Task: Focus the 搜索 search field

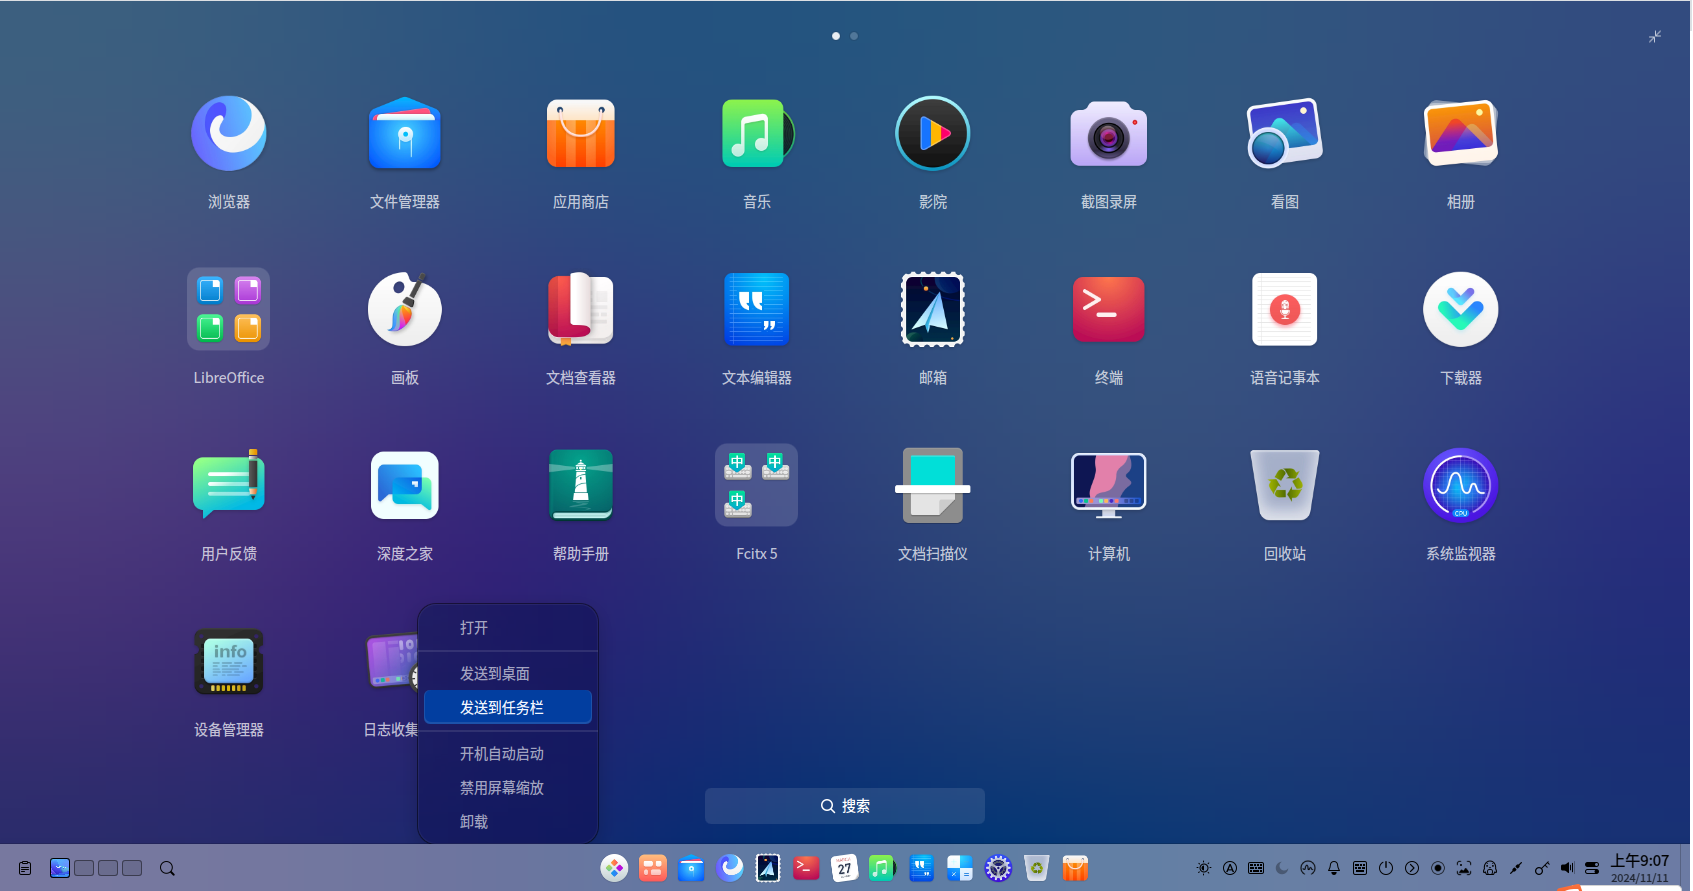Action: click(x=845, y=806)
